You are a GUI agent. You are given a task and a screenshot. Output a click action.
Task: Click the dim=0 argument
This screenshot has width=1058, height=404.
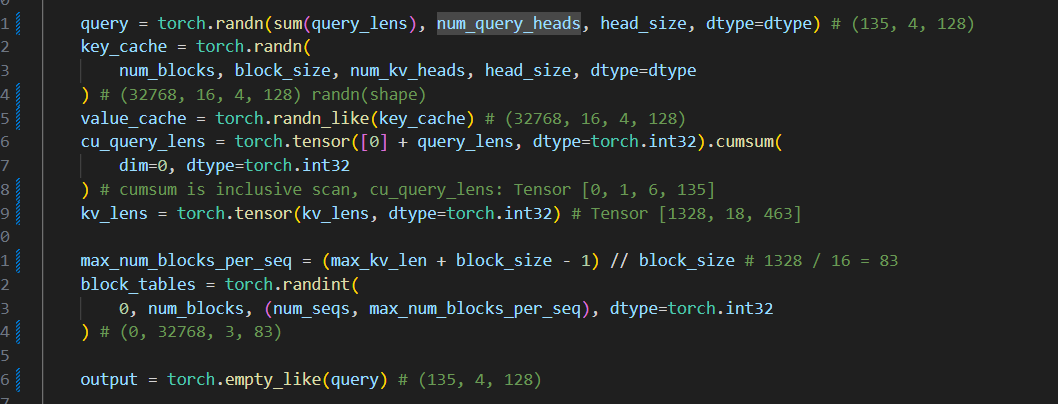(x=142, y=166)
